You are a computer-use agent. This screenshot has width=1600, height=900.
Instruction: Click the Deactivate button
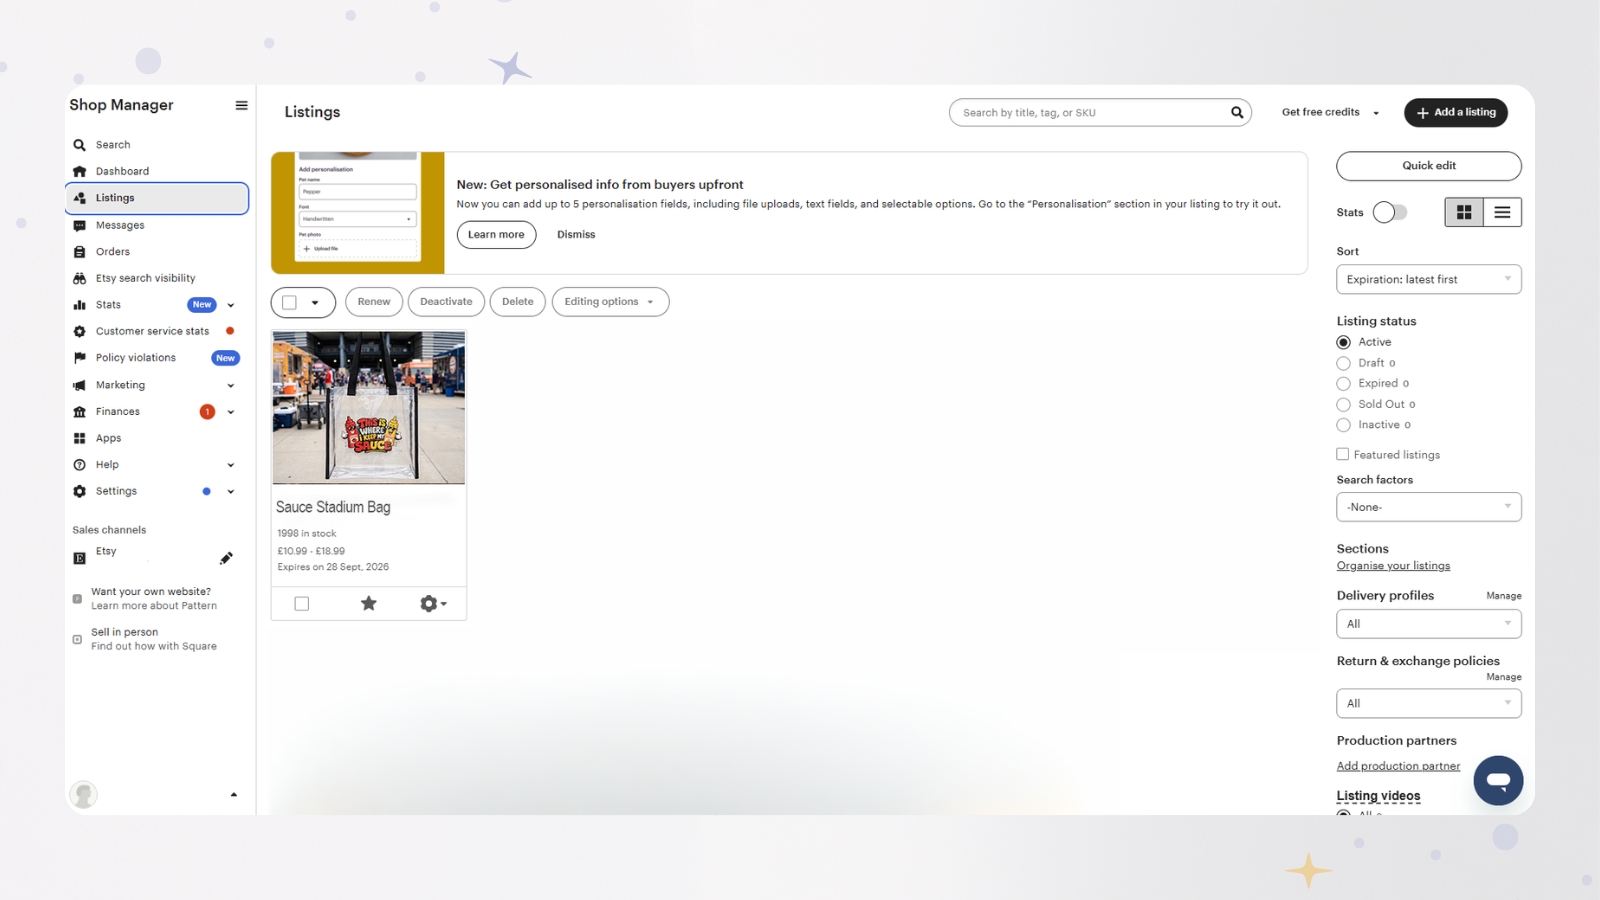446,302
